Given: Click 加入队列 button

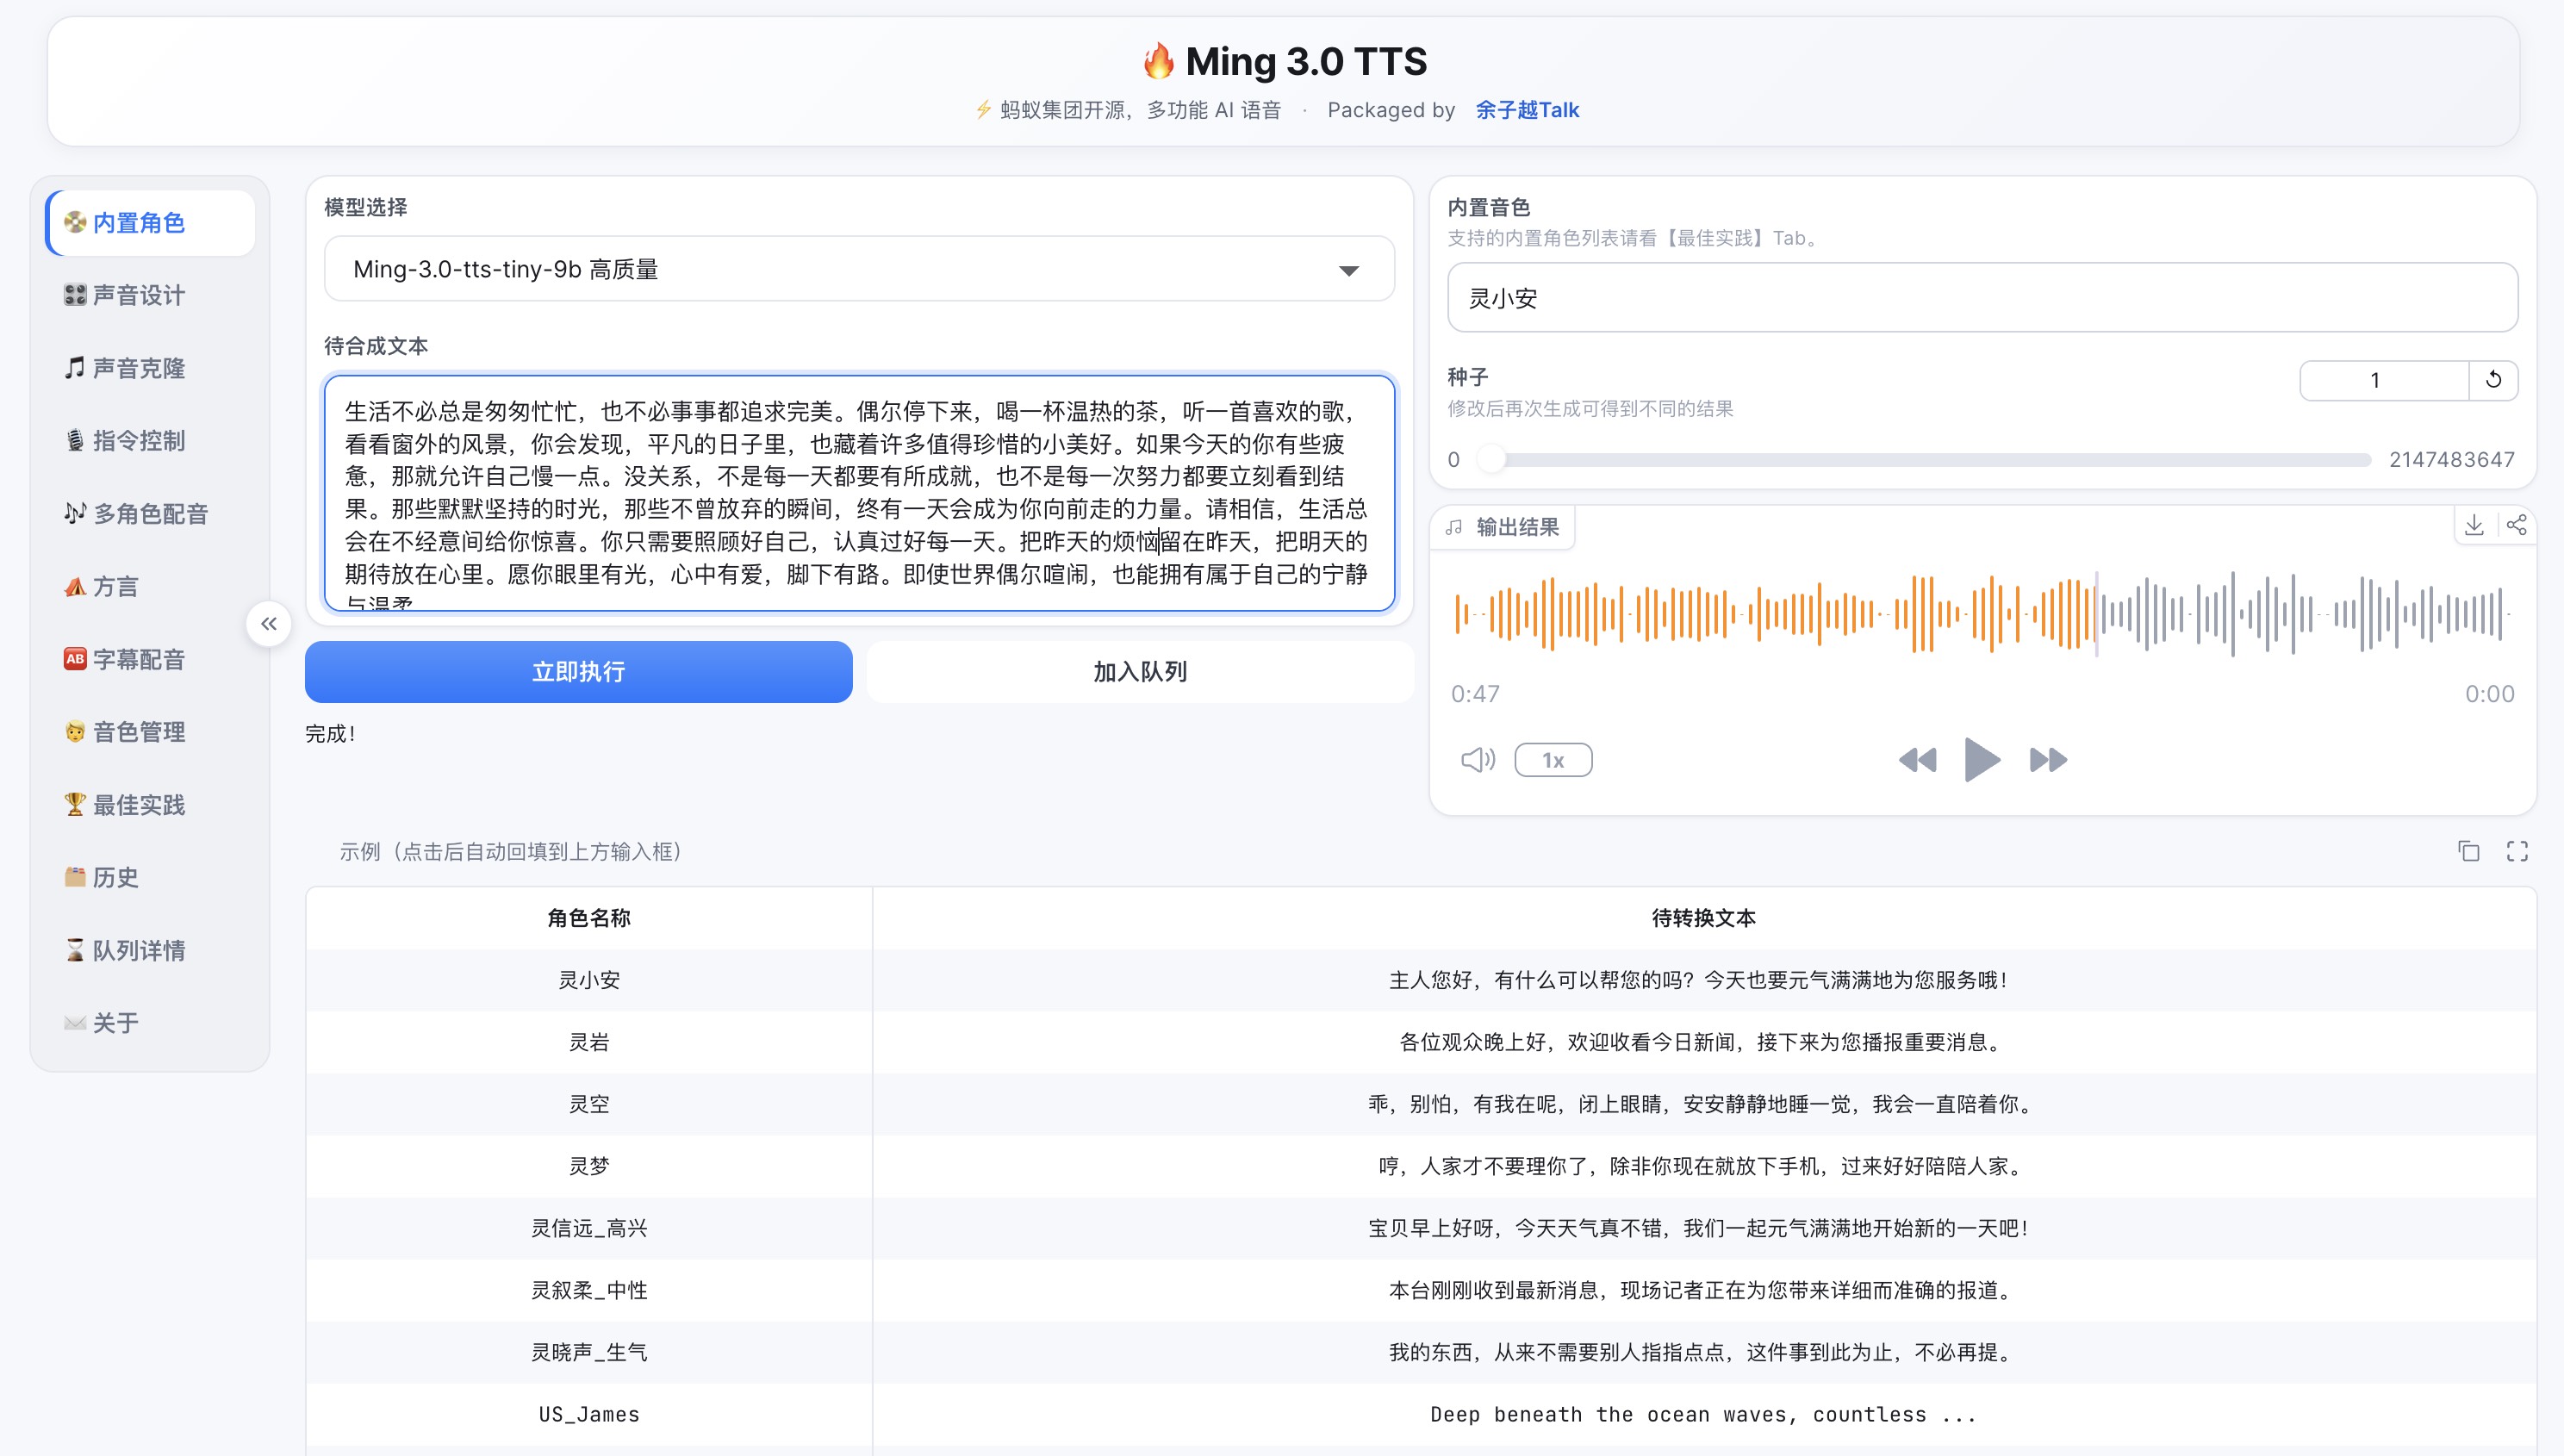Looking at the screenshot, I should pyautogui.click(x=1140, y=672).
